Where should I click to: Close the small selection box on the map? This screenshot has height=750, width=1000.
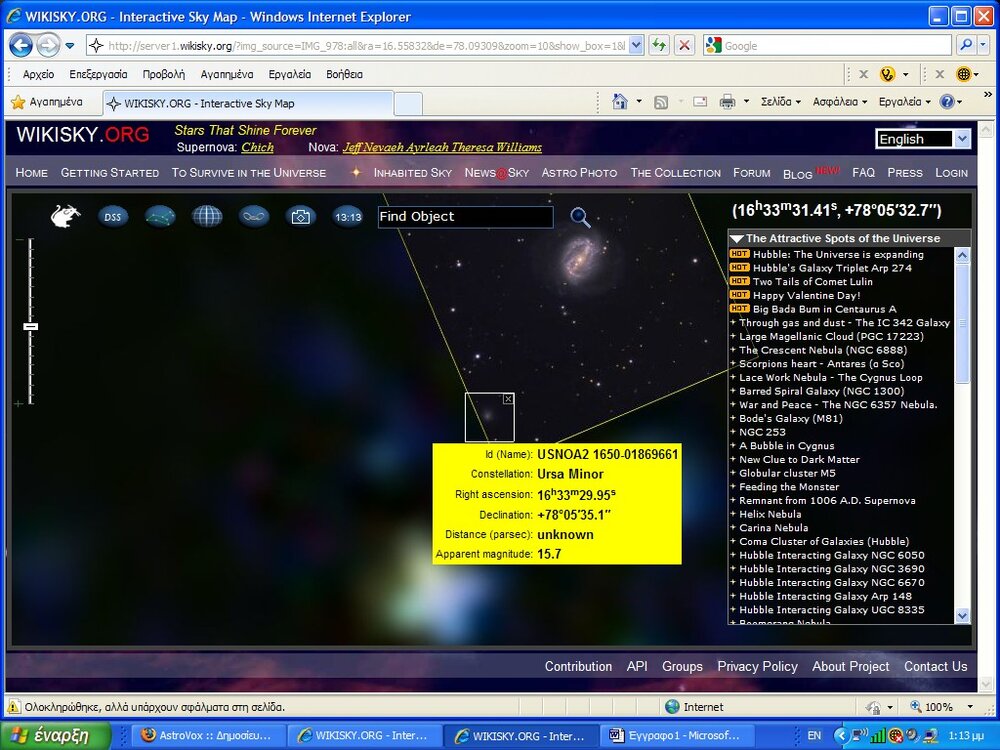point(508,399)
